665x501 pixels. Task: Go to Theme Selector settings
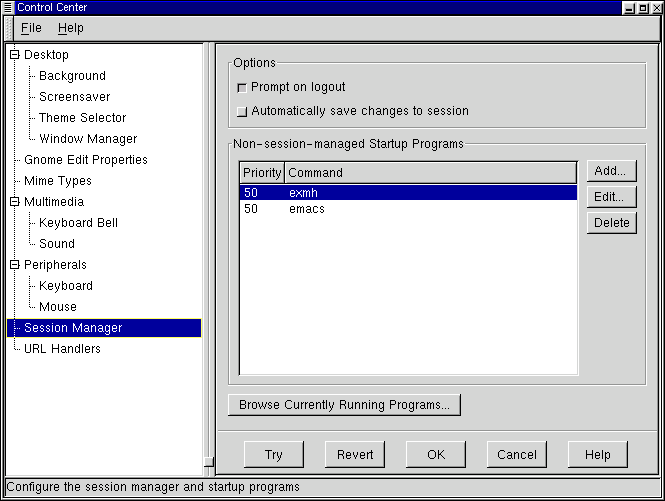click(x=82, y=118)
